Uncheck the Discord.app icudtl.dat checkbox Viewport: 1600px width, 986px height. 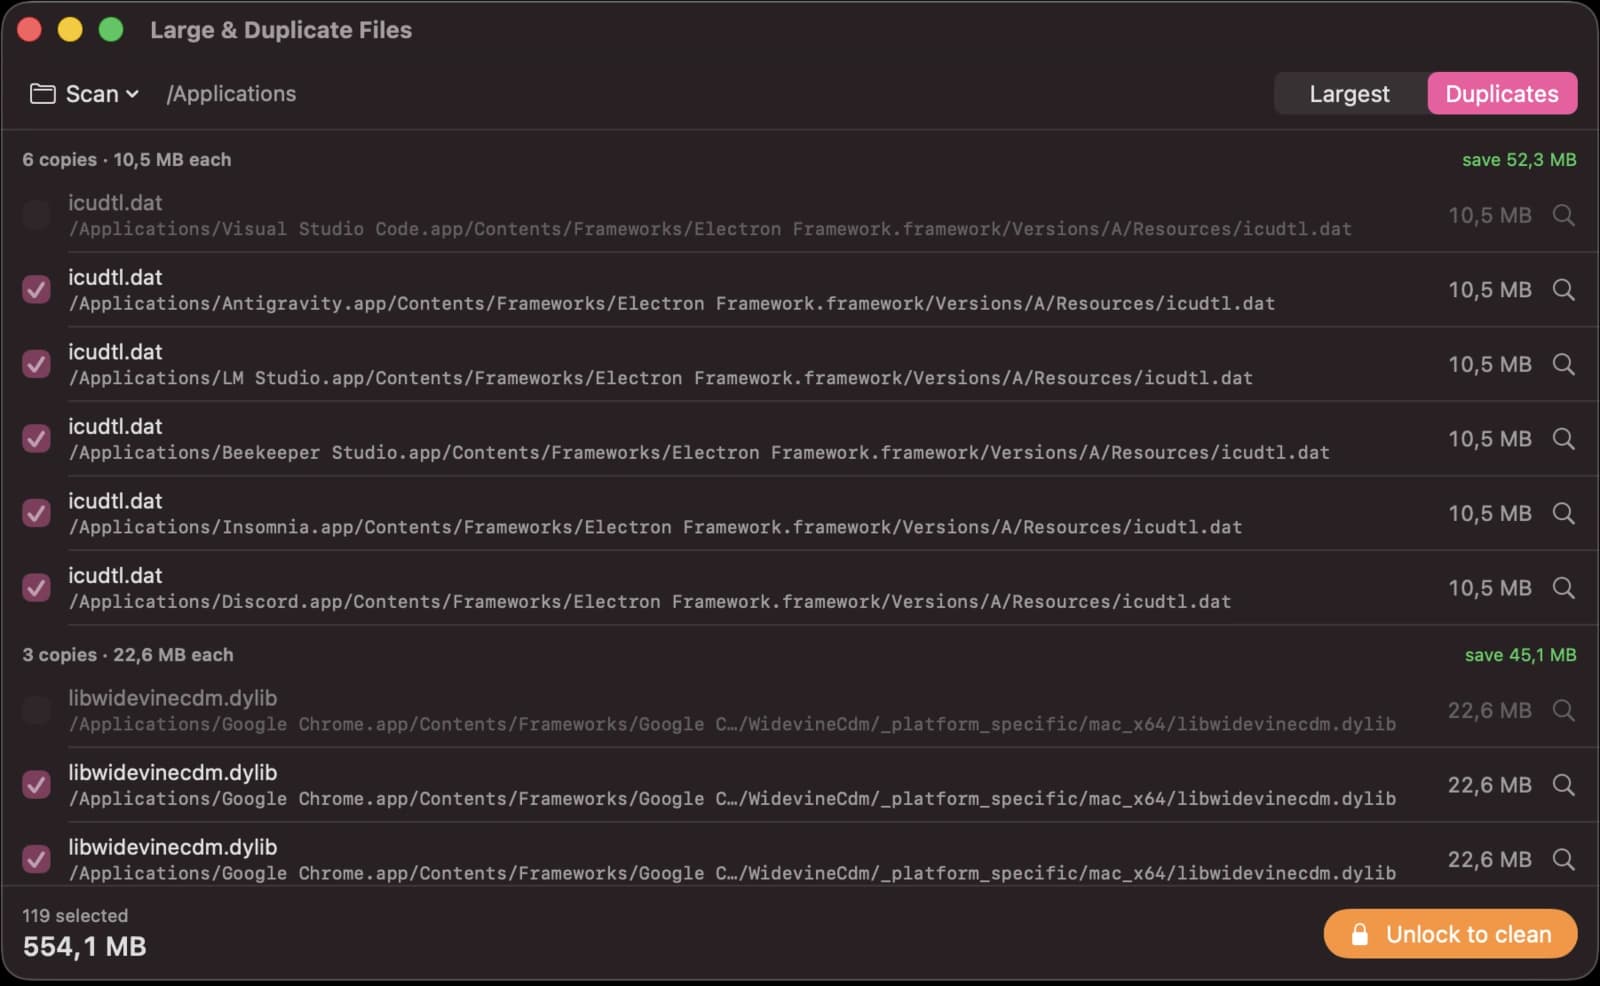click(x=37, y=588)
